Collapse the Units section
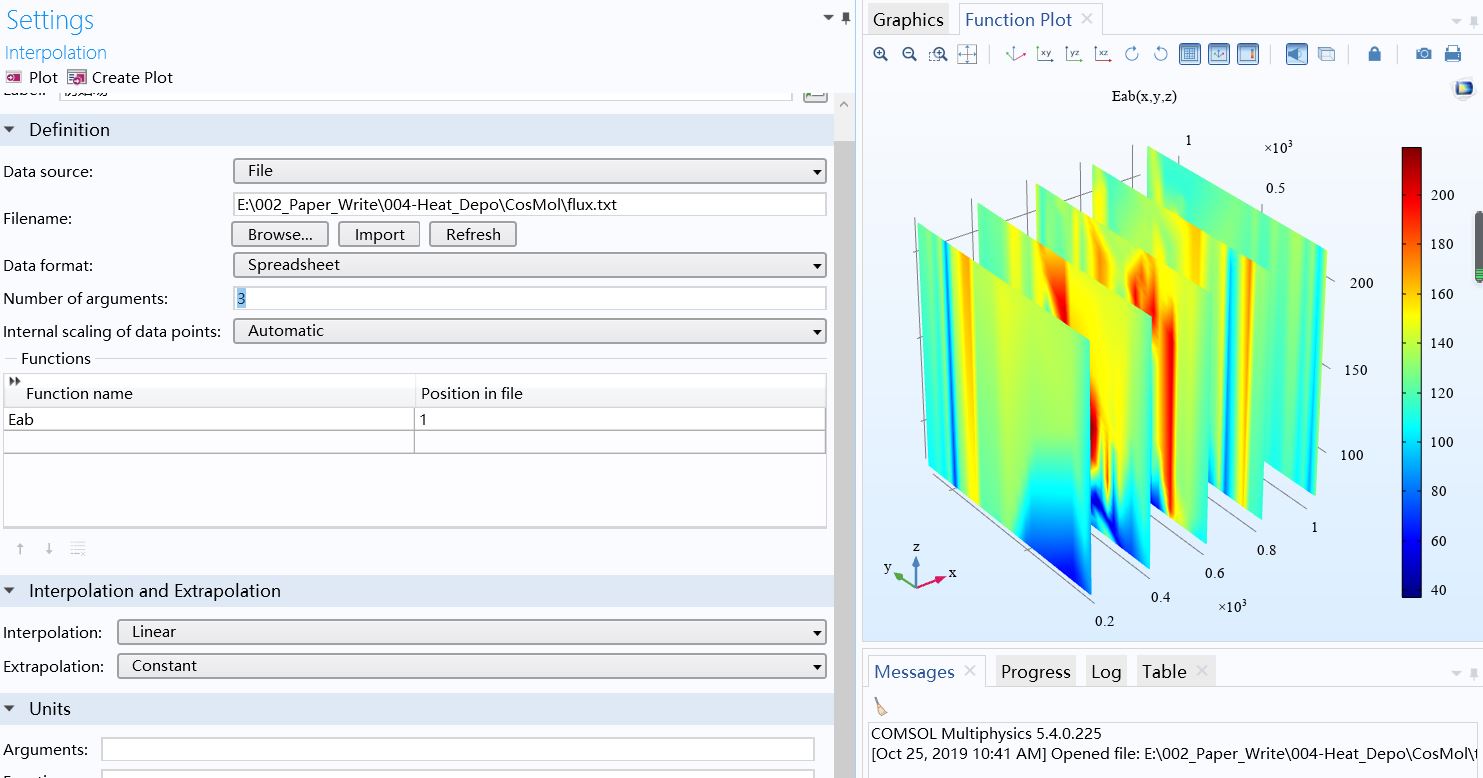The height and width of the screenshot is (778, 1483). coord(10,709)
